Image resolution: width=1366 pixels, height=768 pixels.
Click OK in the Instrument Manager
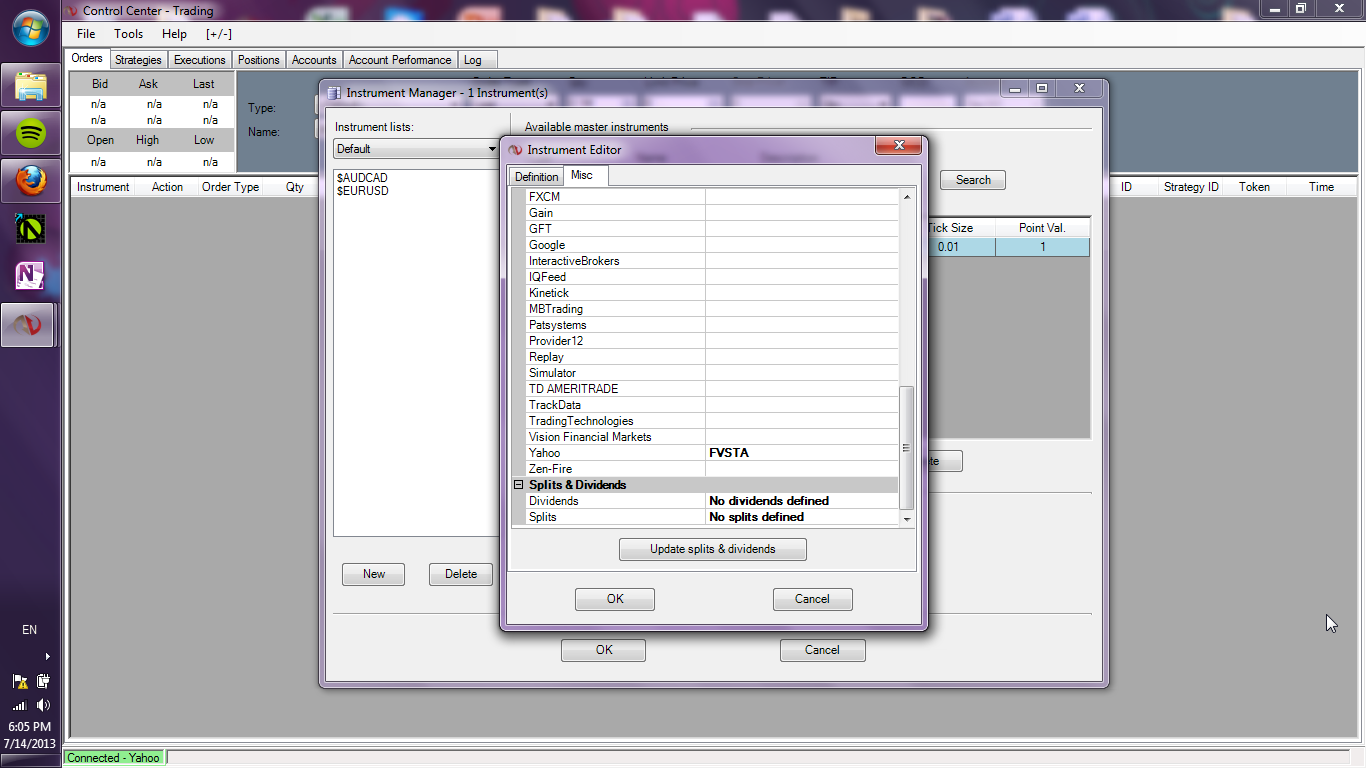604,650
